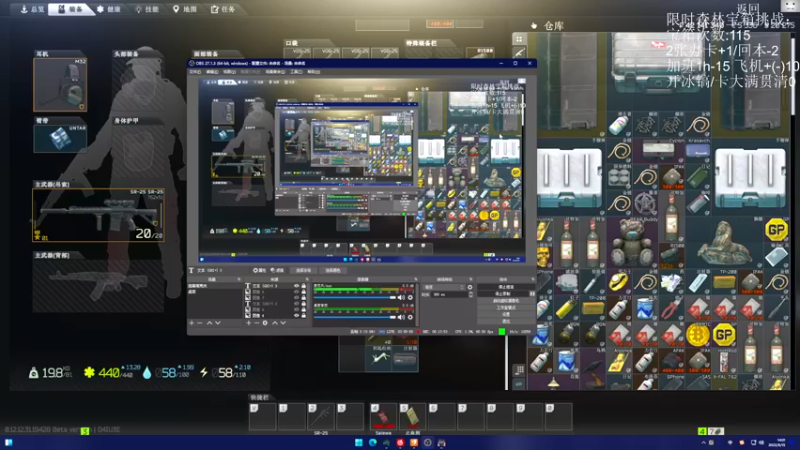Click the Salewa in quick slot 4

(x=384, y=417)
